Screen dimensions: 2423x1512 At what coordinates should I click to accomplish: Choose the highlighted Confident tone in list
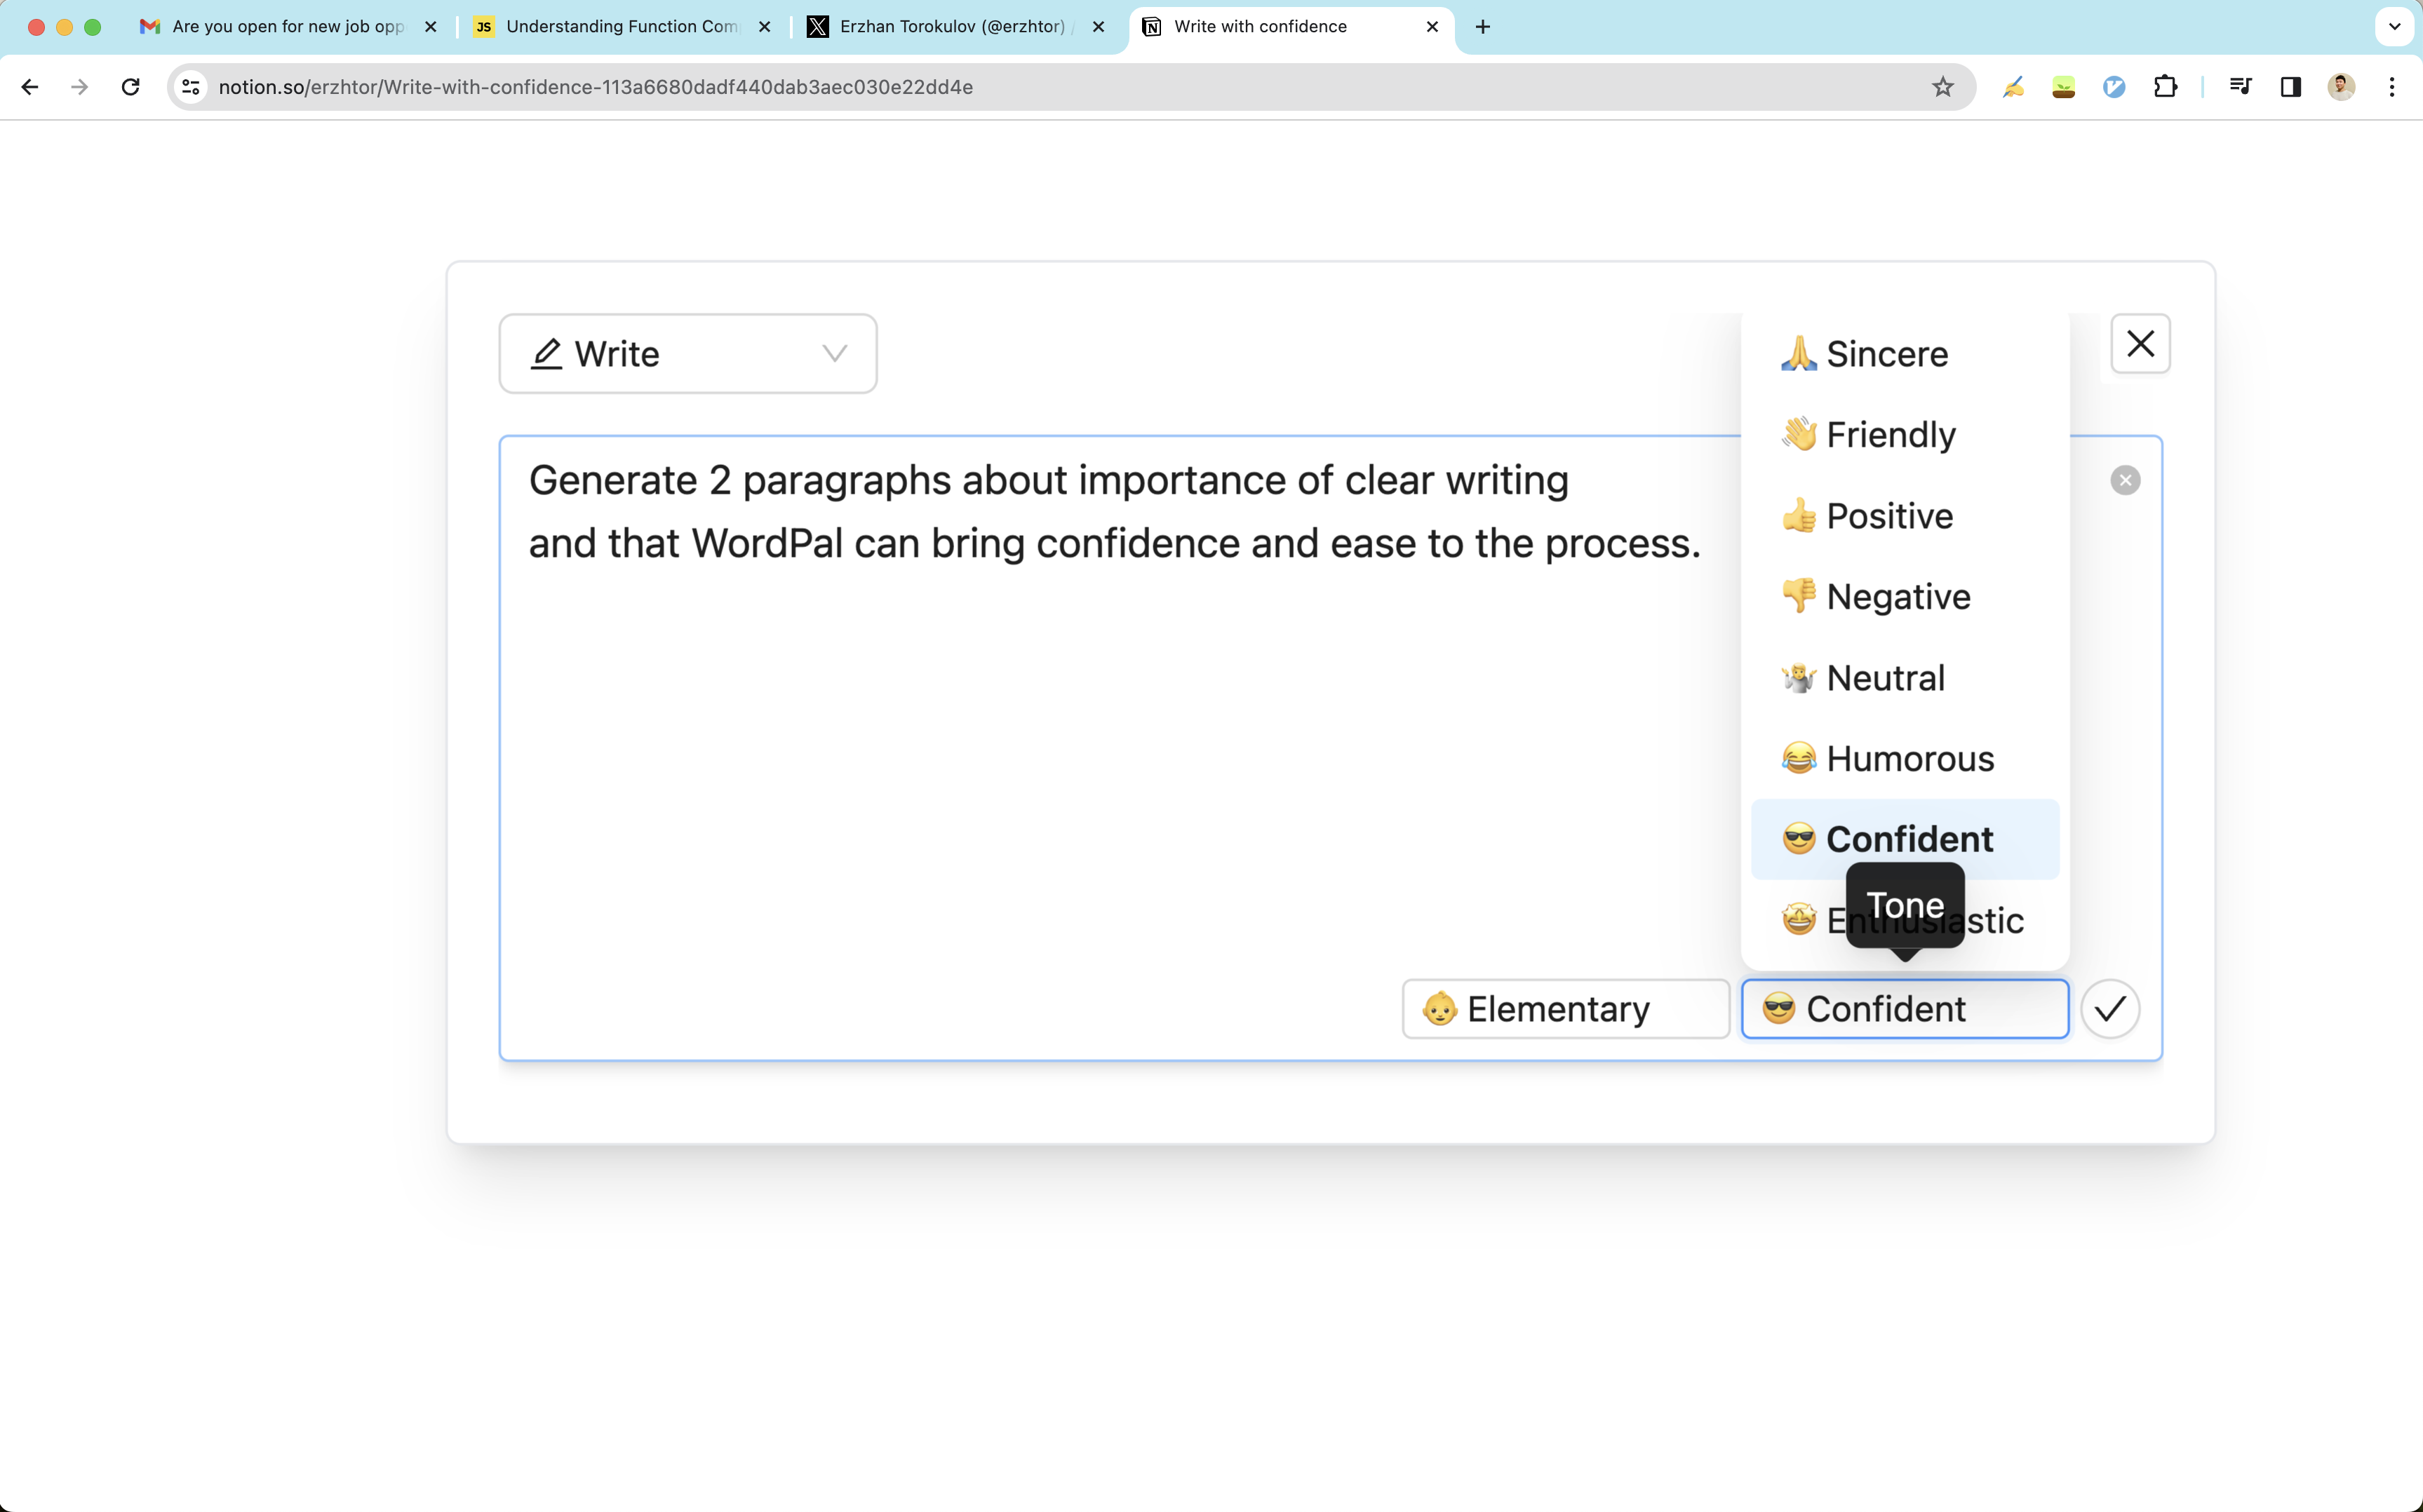(x=1905, y=839)
